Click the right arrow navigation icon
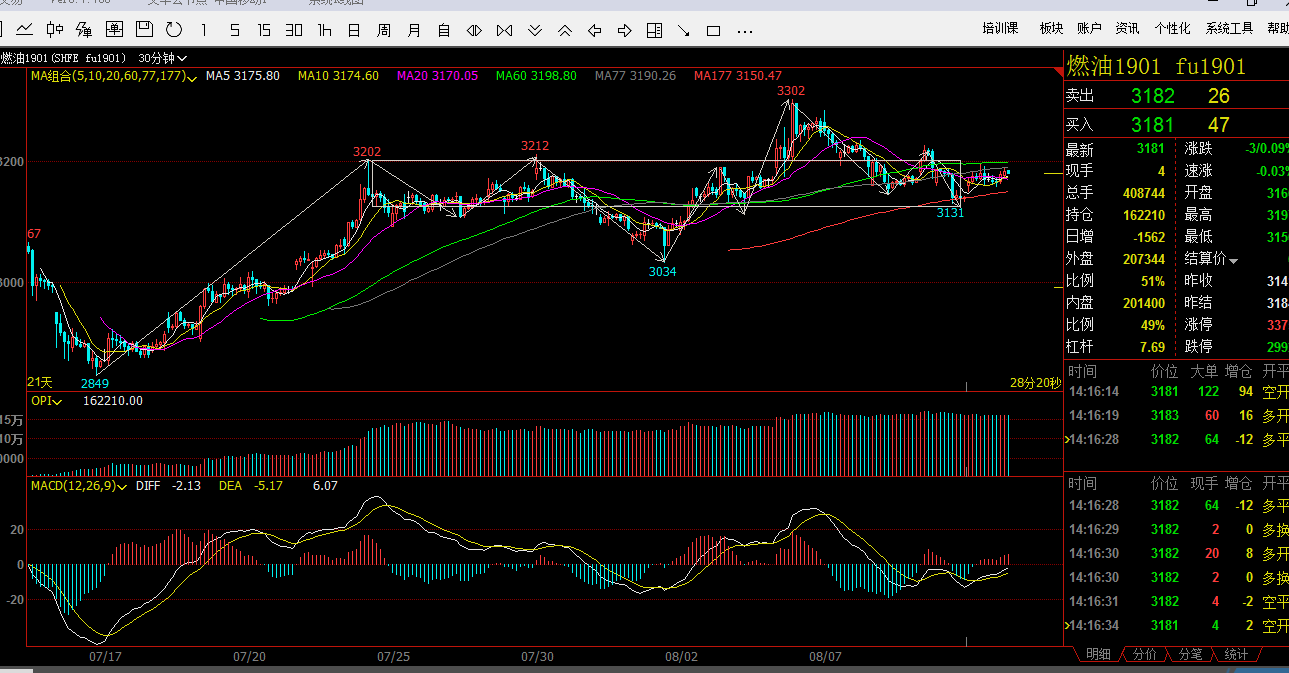Image resolution: width=1289 pixels, height=673 pixels. tap(625, 30)
